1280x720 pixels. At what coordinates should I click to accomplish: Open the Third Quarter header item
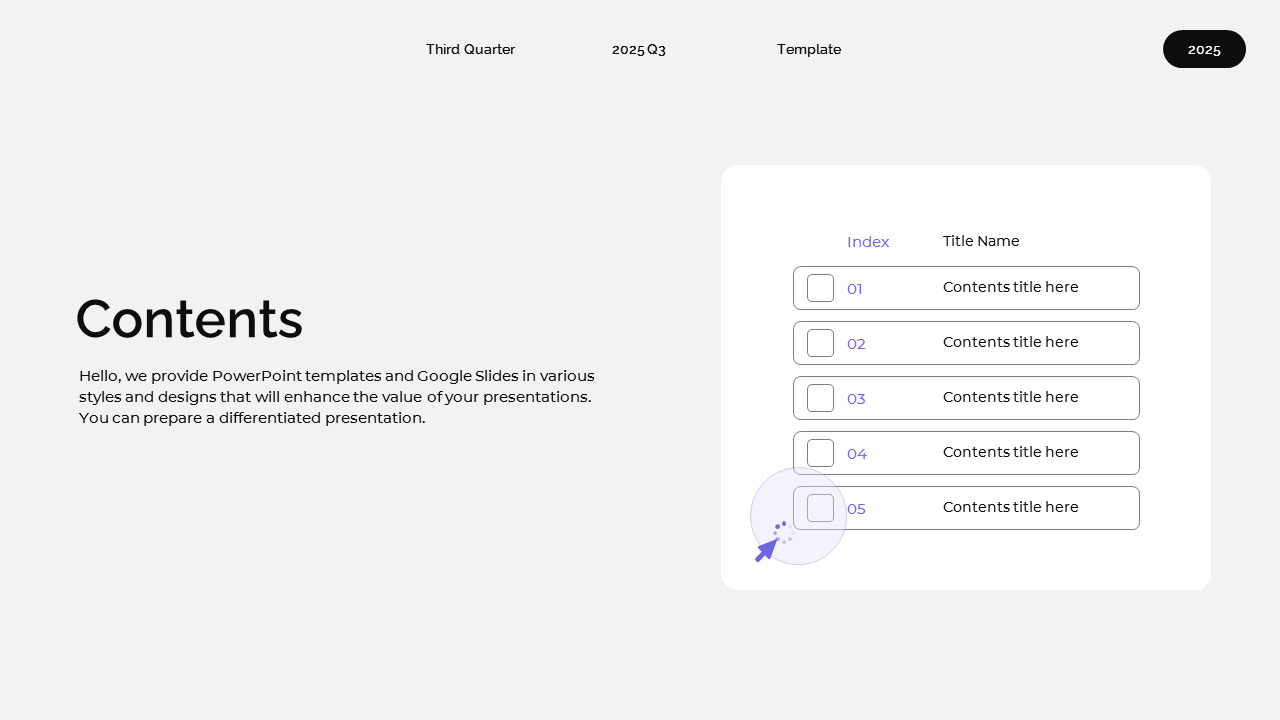[470, 49]
